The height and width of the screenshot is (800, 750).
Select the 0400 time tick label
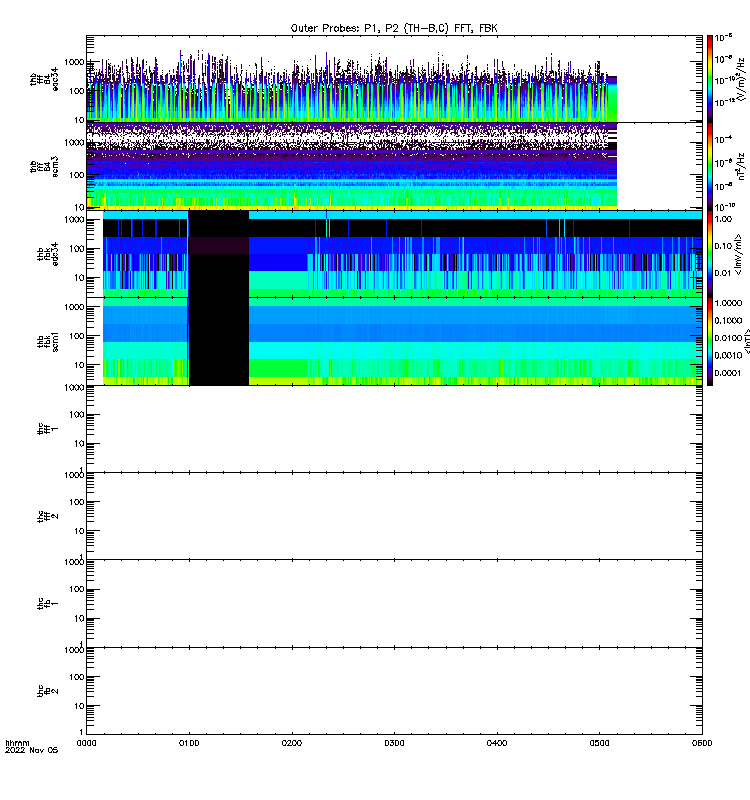coord(497,743)
